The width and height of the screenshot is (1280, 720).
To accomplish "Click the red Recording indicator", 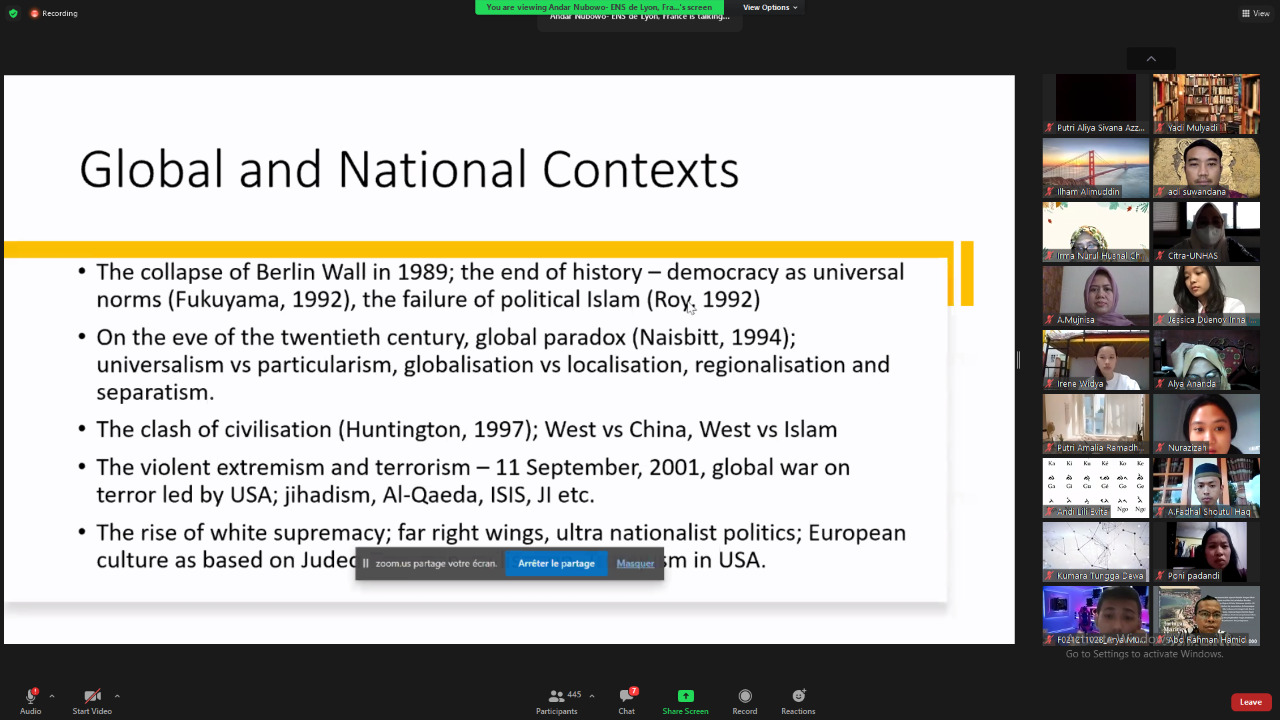I will [x=54, y=13].
